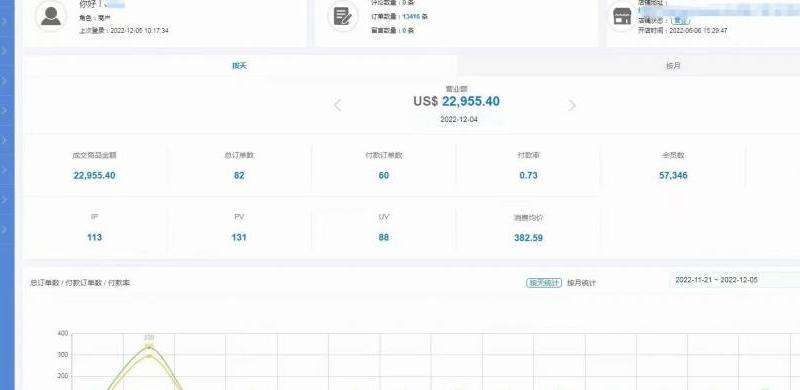
Task: Click the 400 label on chart axis
Action: (x=63, y=334)
